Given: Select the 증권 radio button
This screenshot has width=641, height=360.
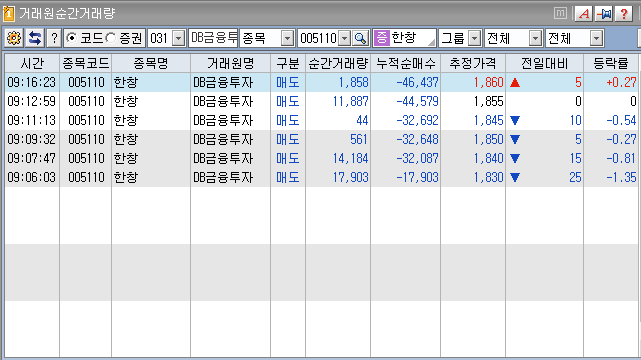Looking at the screenshot, I should pyautogui.click(x=111, y=38).
